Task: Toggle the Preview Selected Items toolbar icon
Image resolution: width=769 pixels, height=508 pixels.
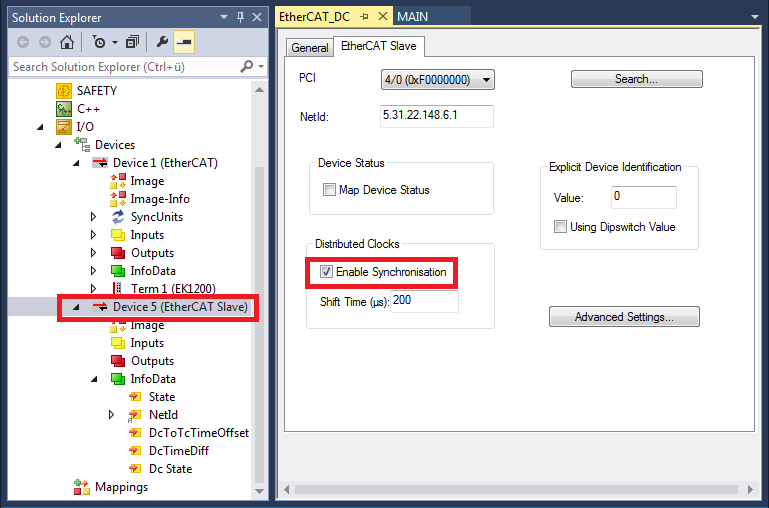Action: (x=184, y=42)
